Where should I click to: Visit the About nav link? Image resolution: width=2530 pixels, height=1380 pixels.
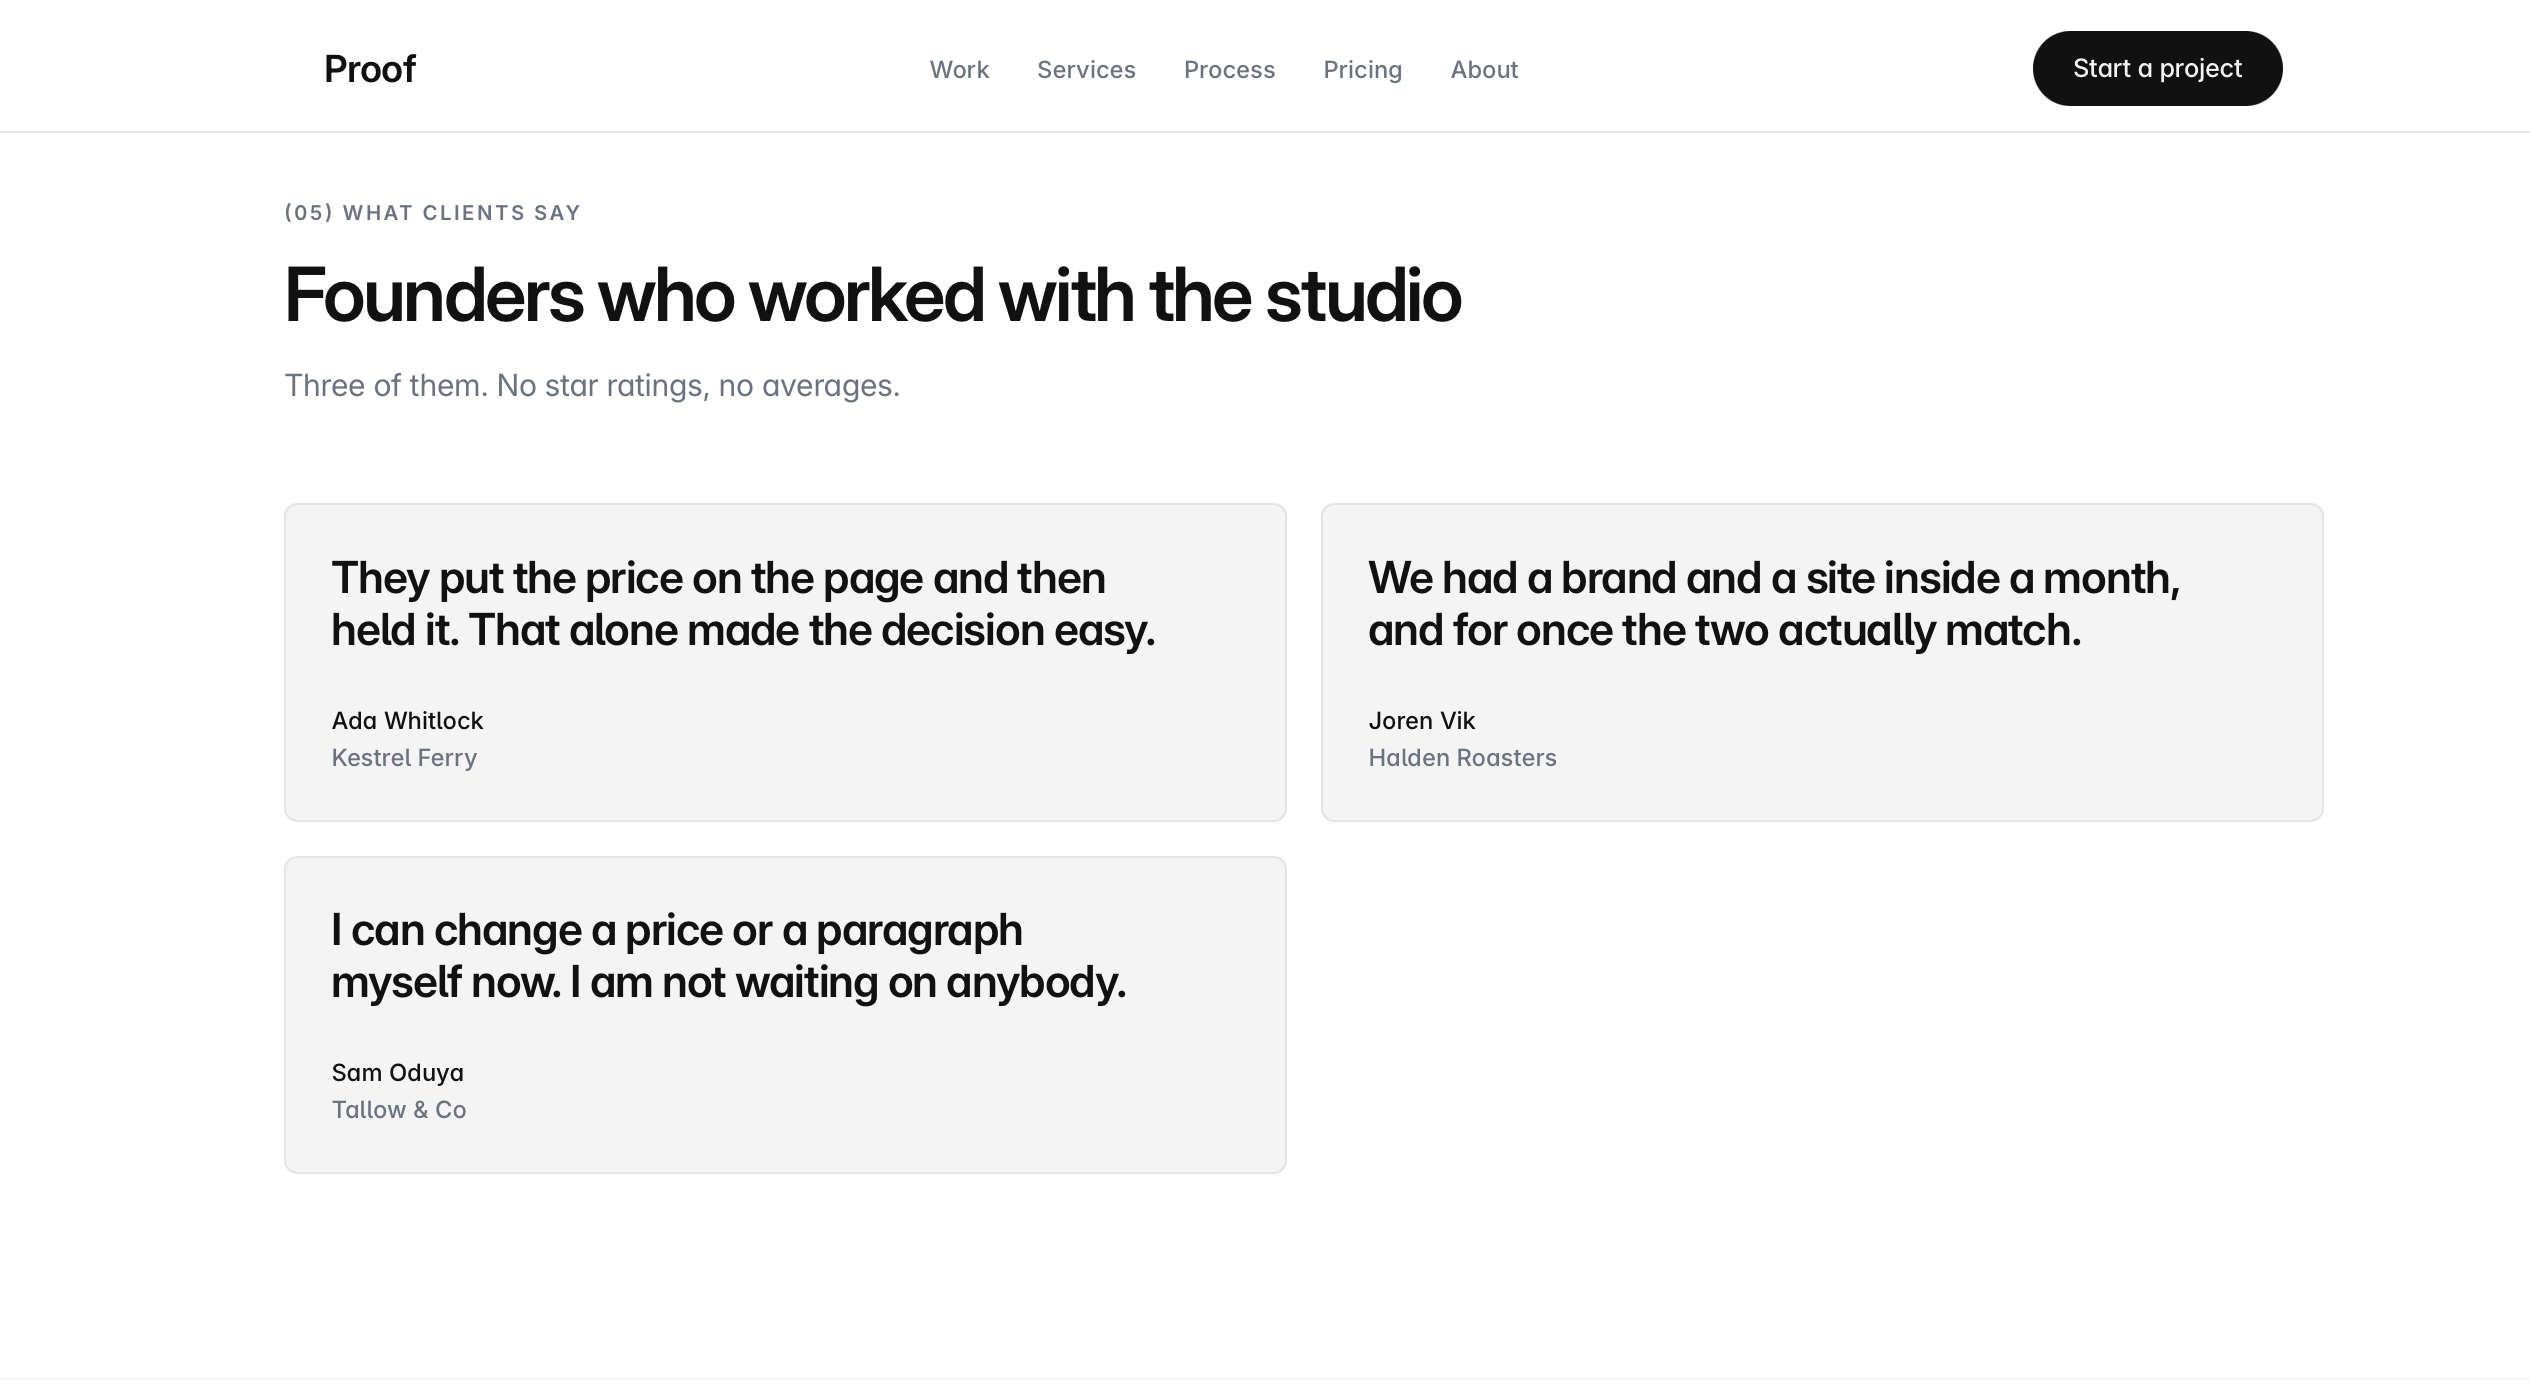(x=1484, y=70)
